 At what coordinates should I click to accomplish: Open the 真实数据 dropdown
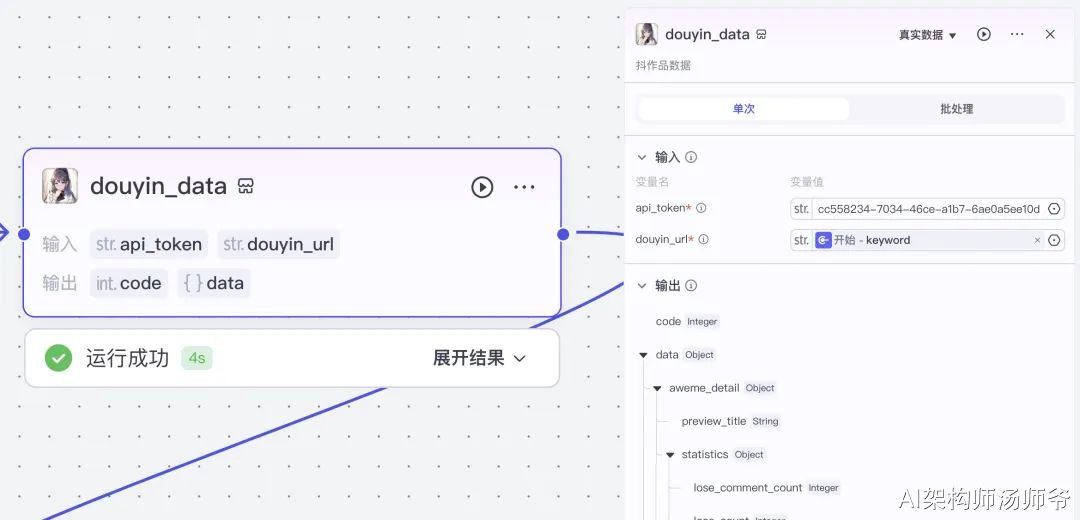[x=927, y=34]
